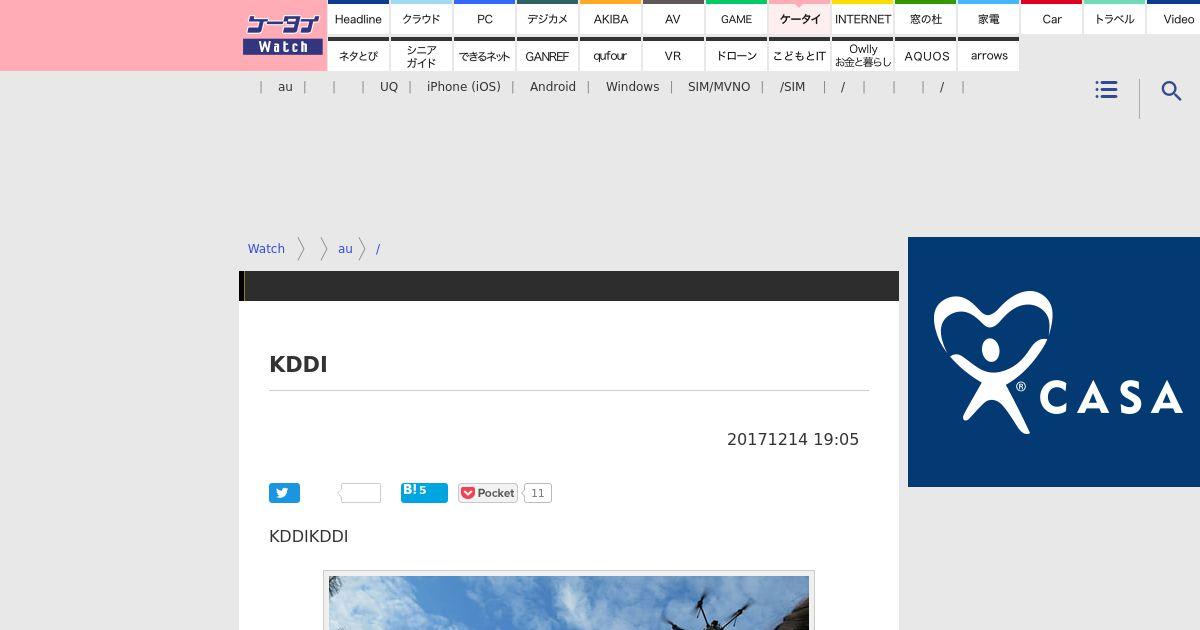
Task: Follow the Watch breadcrumb link
Action: click(266, 249)
